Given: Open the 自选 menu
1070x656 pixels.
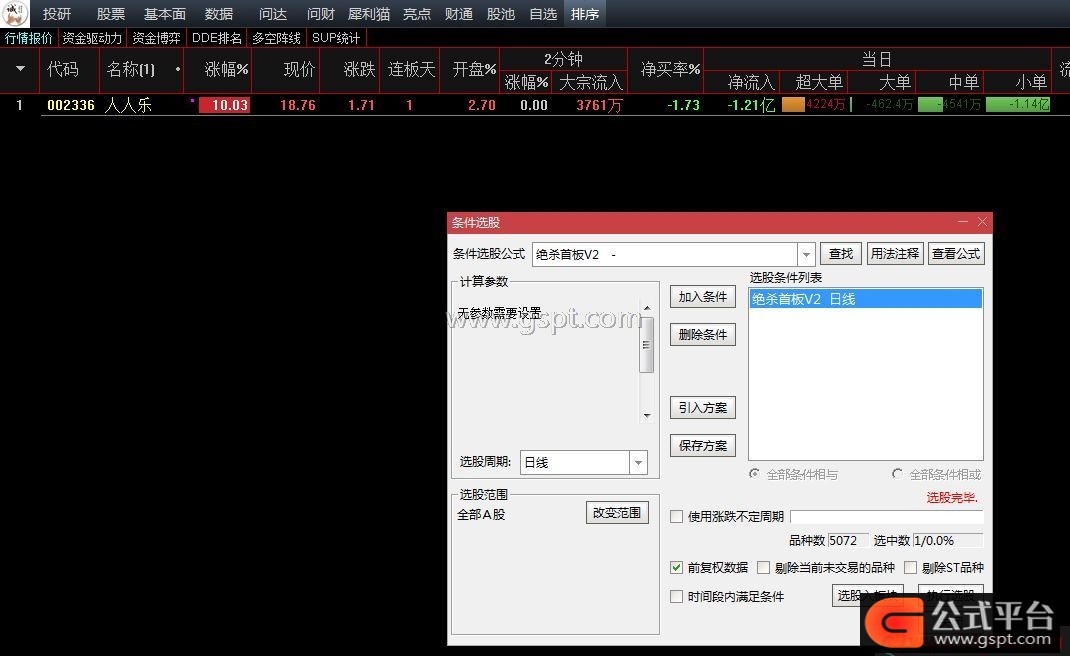Looking at the screenshot, I should click(x=543, y=14).
